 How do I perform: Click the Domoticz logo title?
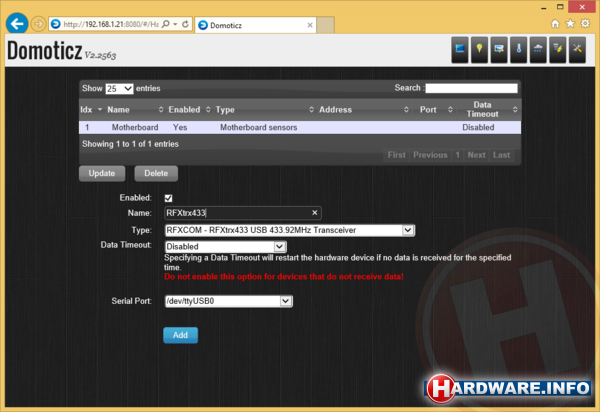coord(45,50)
